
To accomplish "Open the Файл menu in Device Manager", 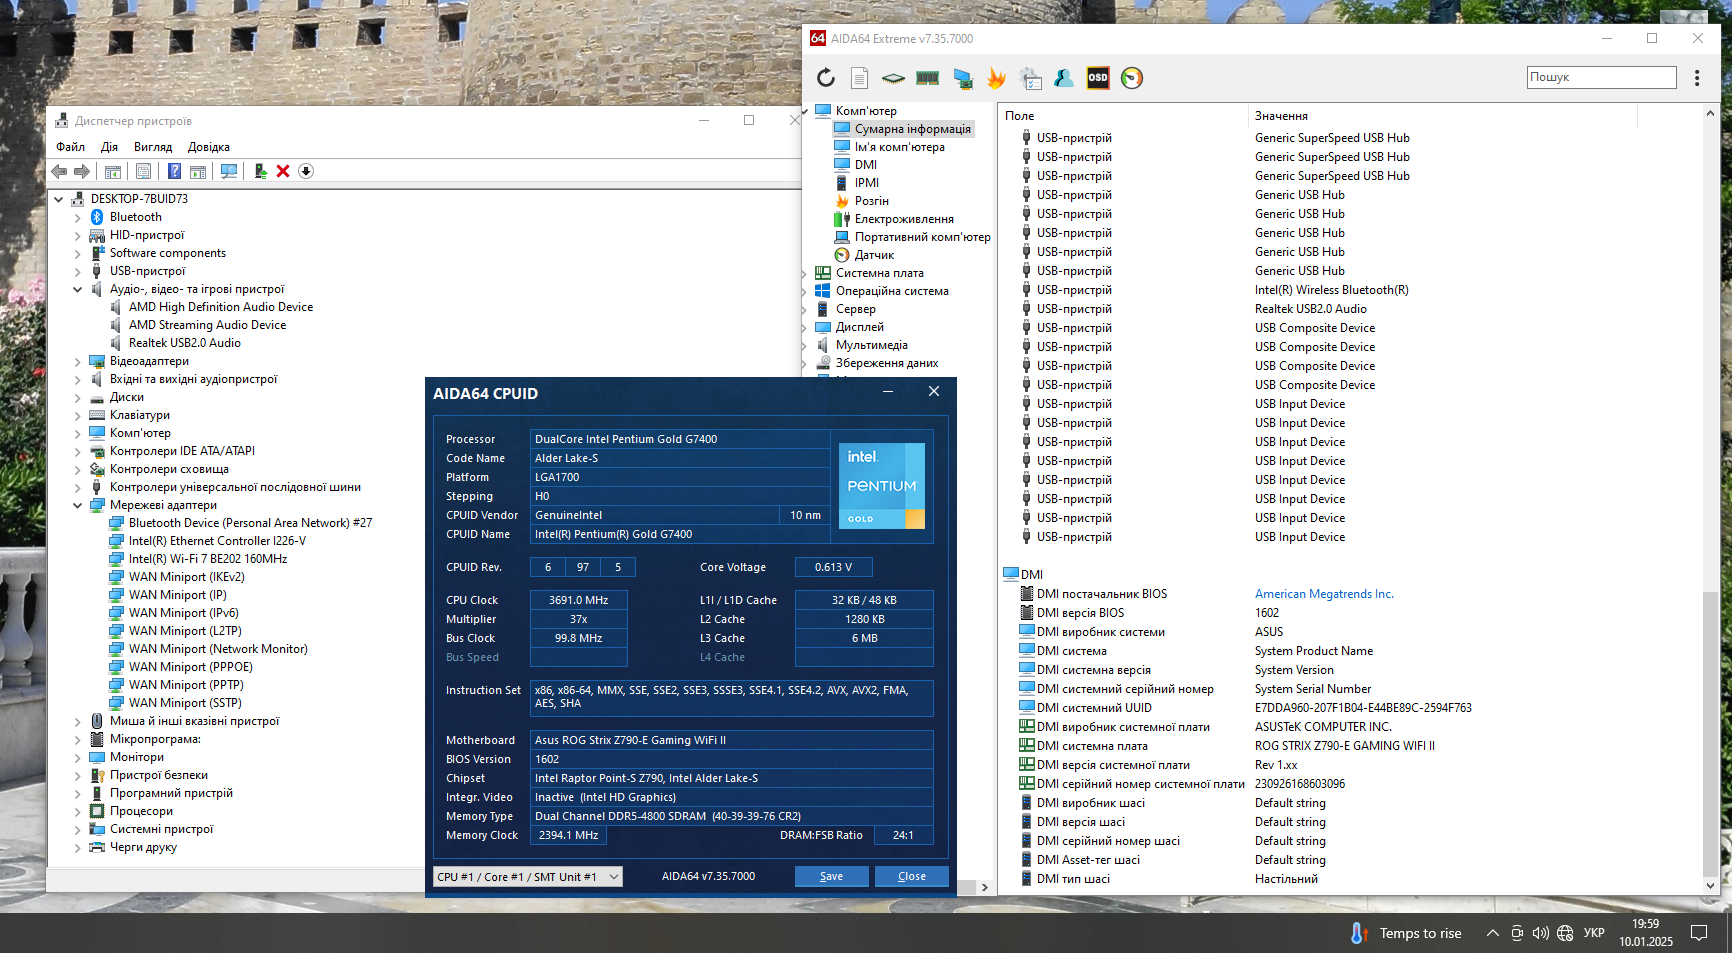I will 70,147.
